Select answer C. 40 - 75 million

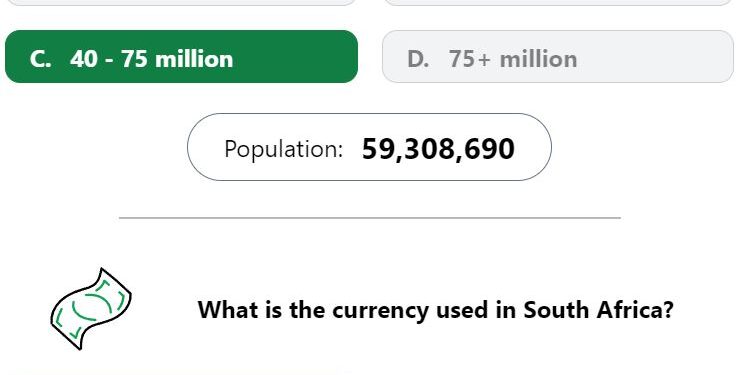(x=181, y=56)
